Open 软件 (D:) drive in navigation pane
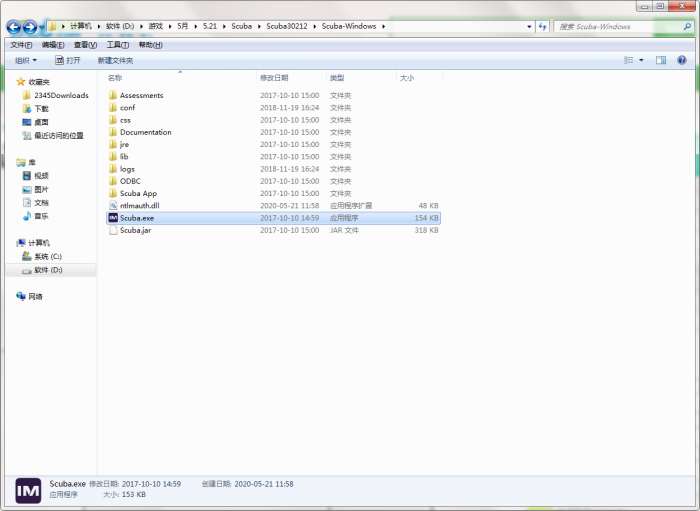The image size is (700, 511). coord(48,270)
